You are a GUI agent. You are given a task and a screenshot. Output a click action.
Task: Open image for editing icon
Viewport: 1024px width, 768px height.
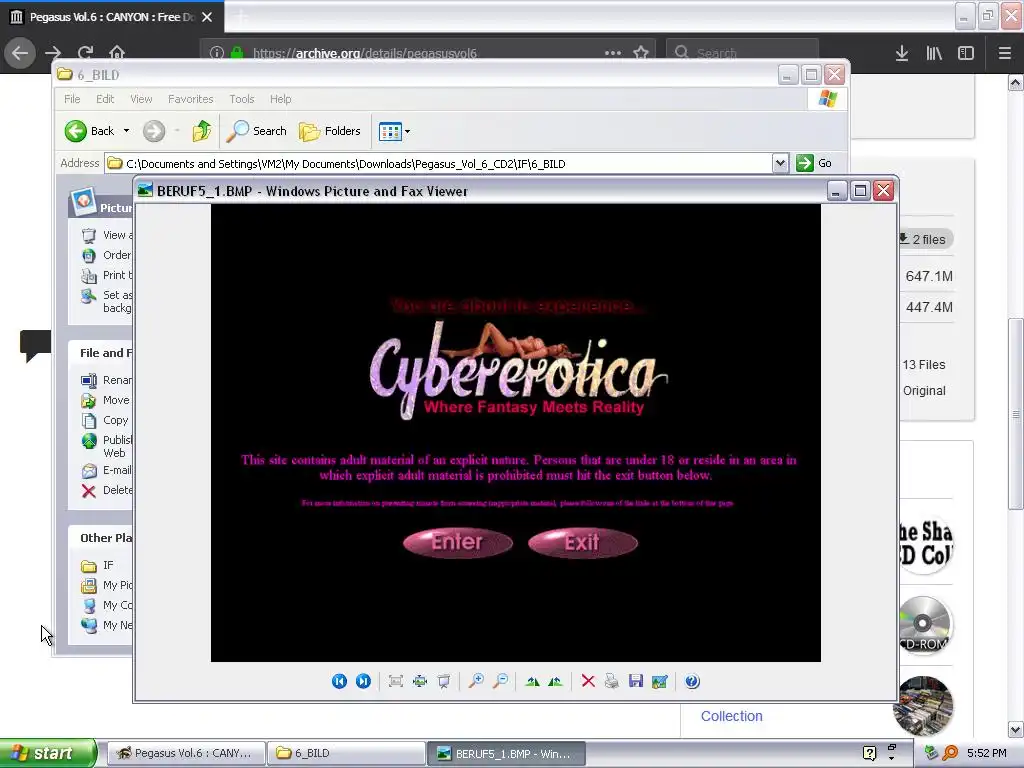(660, 681)
